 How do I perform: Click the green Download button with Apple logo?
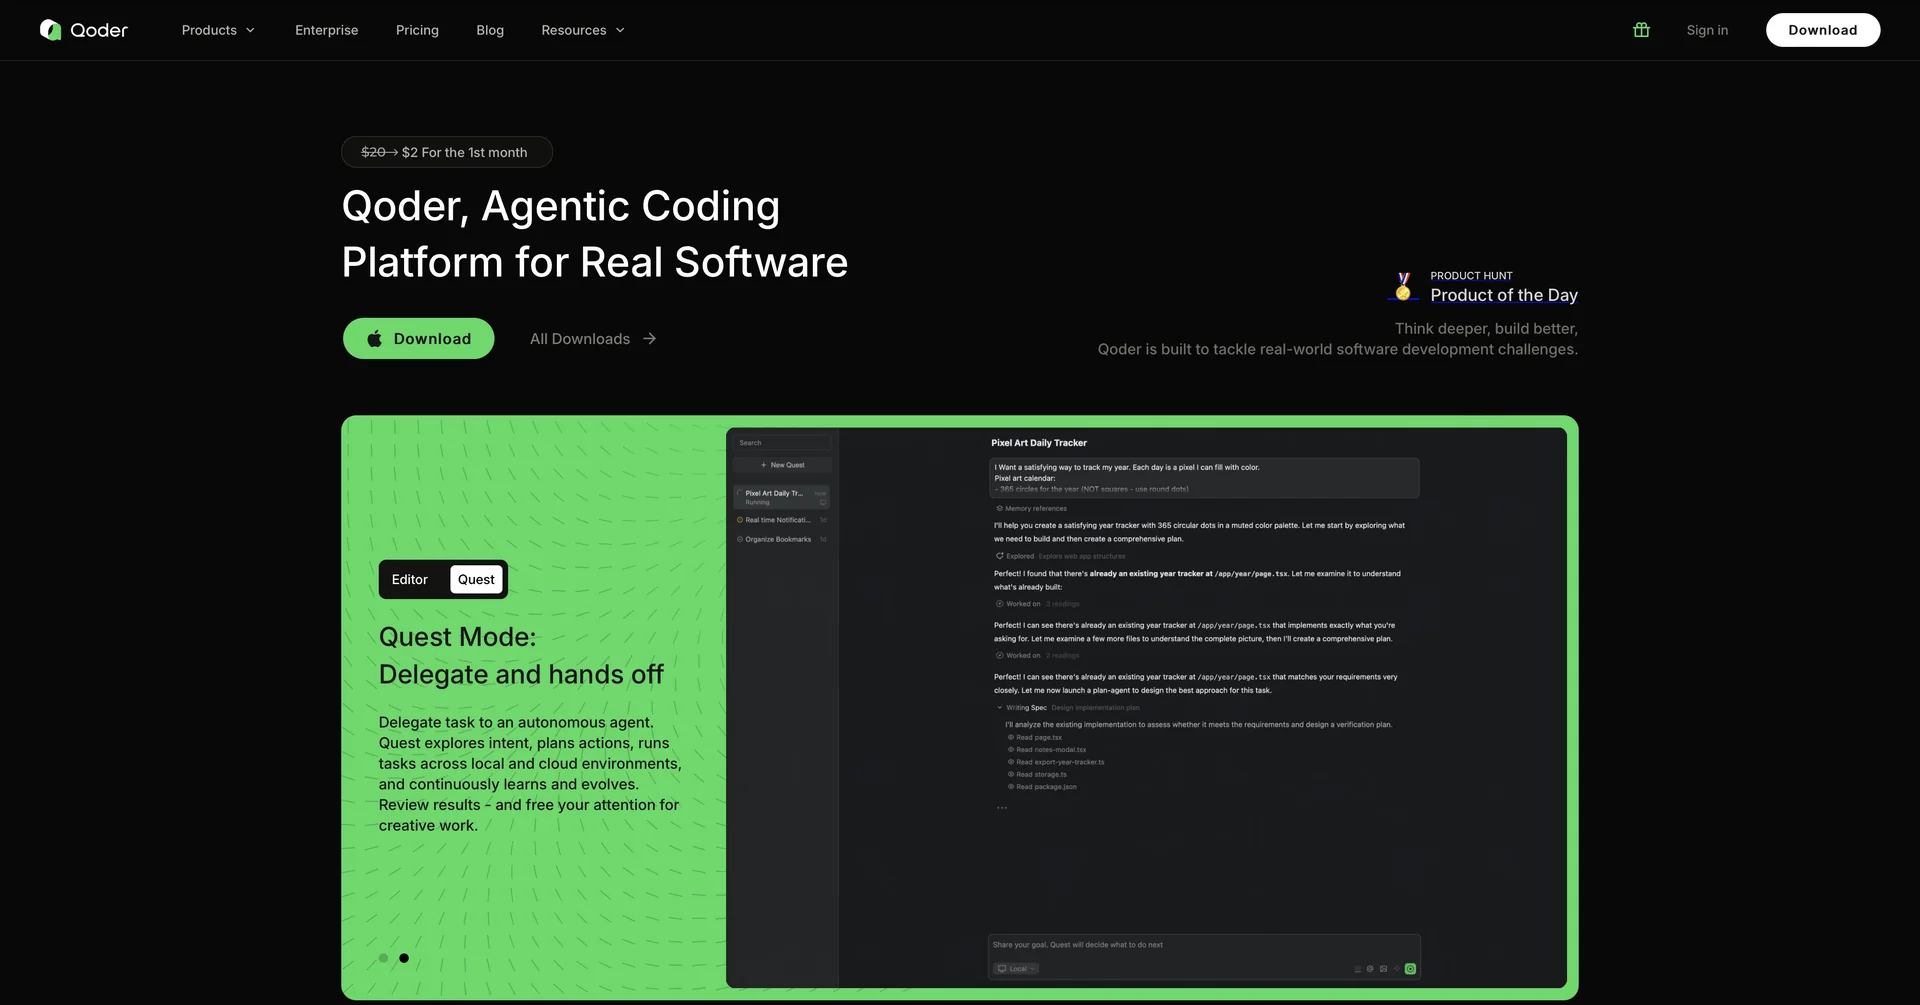418,339
